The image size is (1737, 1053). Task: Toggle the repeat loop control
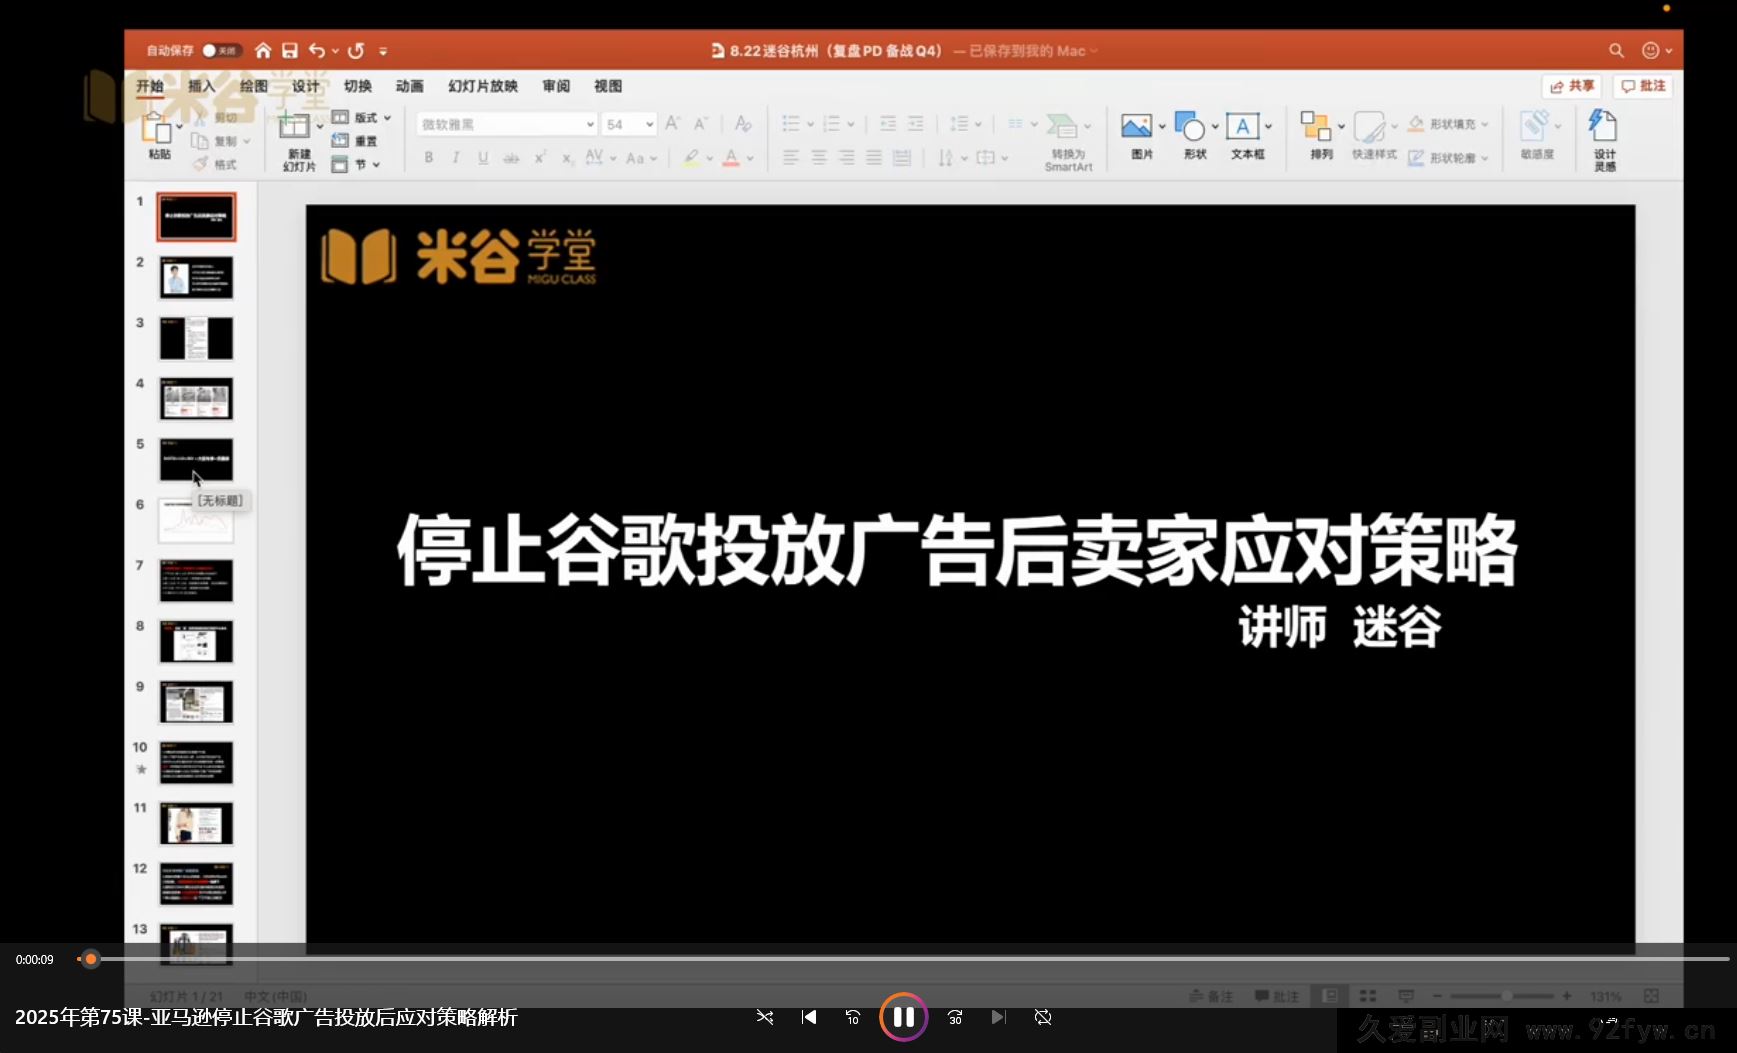[1043, 1017]
